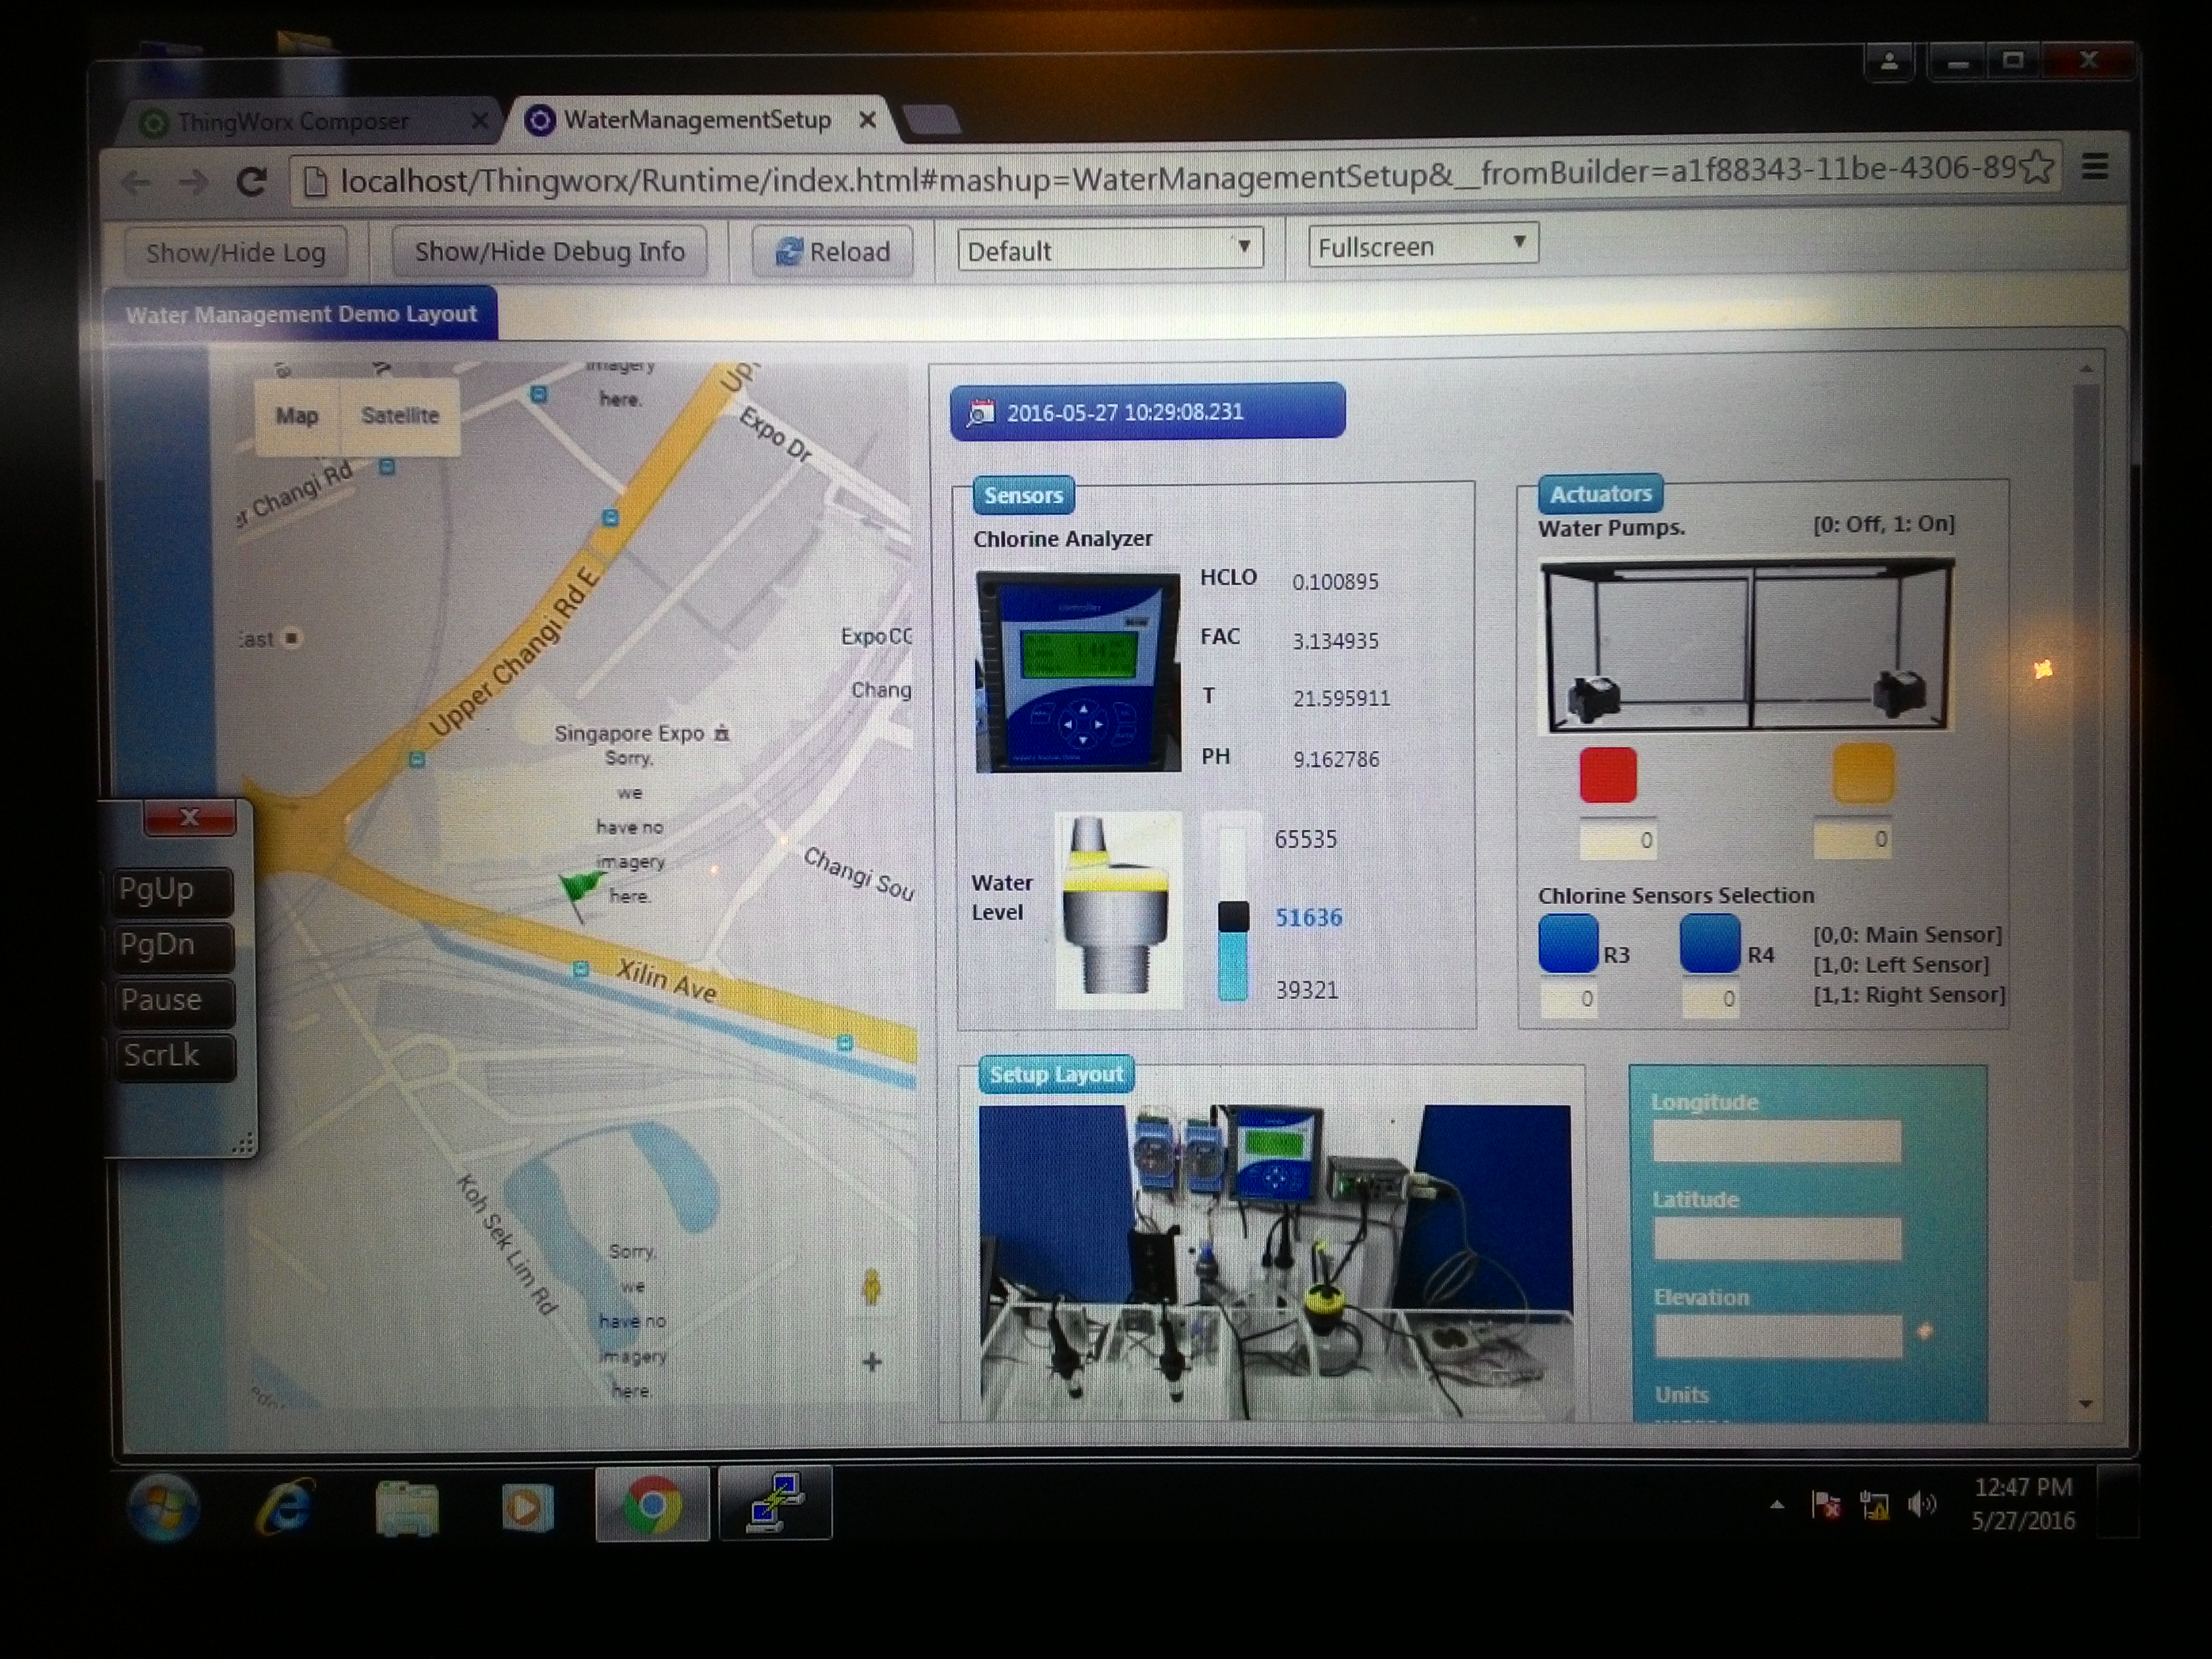This screenshot has width=2212, height=1659.
Task: Zoom in the map with plus icon
Action: [x=872, y=1361]
